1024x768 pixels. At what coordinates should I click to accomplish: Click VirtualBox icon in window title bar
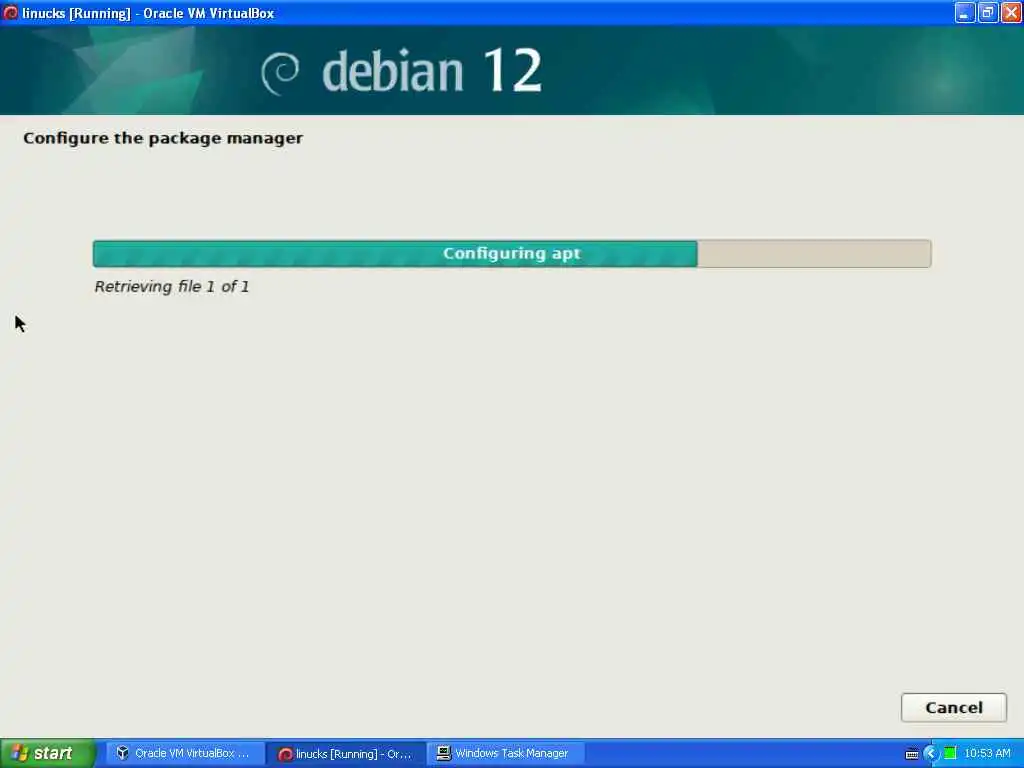10,12
